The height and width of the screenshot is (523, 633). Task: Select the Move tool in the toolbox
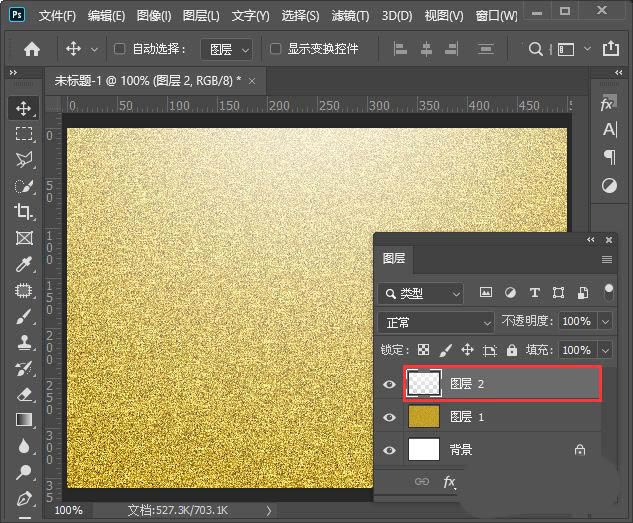24,108
